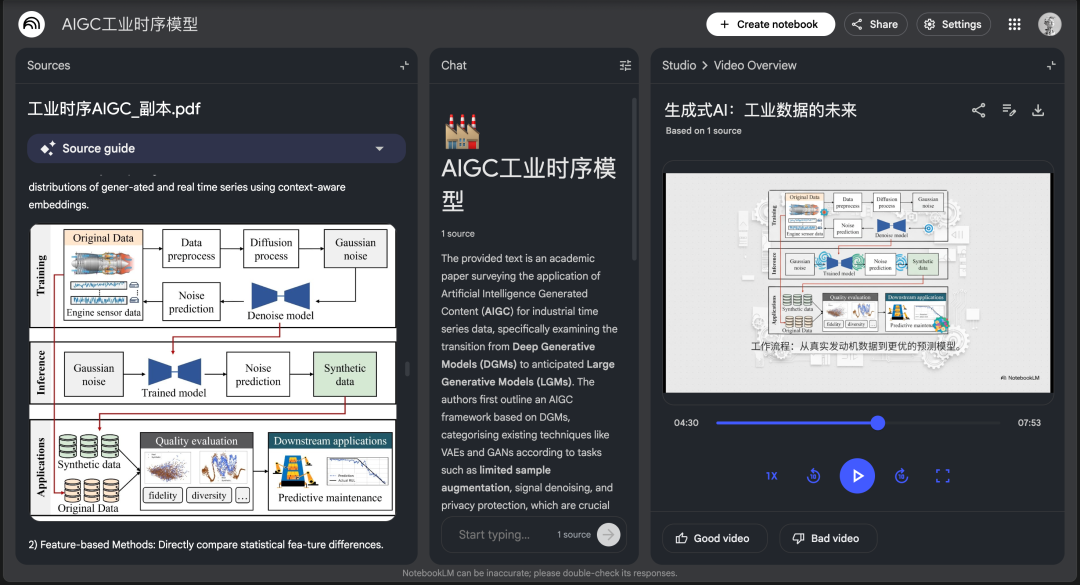
Task: Enter fullscreen mode for the video
Action: 942,475
